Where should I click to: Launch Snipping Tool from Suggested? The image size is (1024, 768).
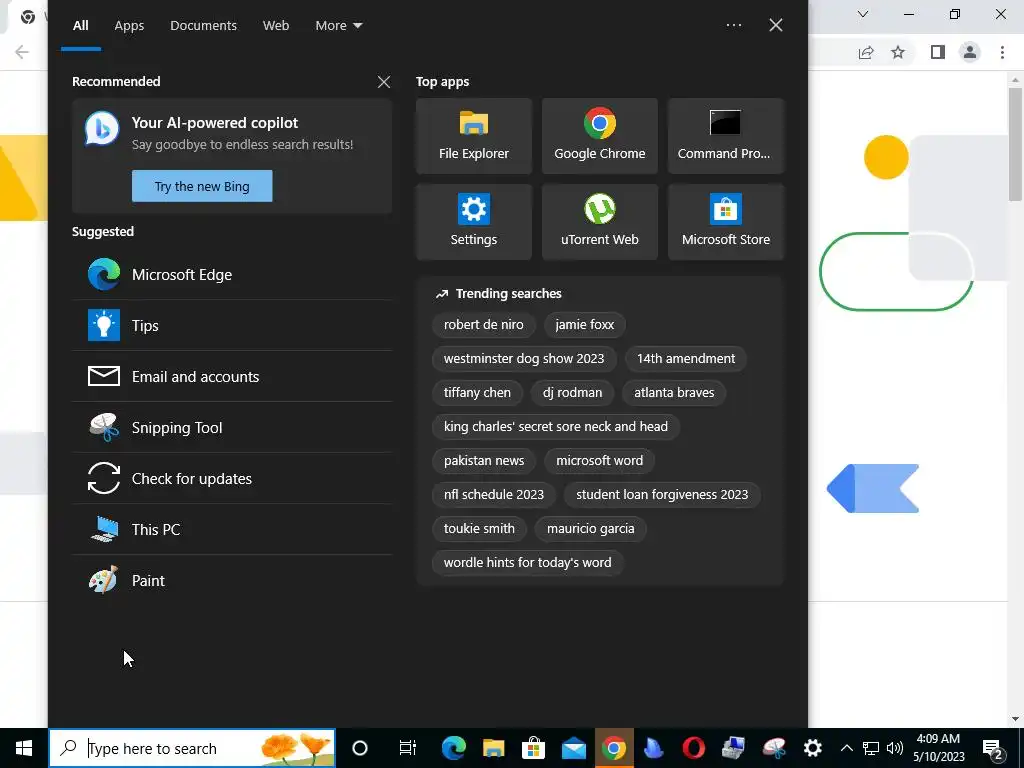(x=232, y=427)
